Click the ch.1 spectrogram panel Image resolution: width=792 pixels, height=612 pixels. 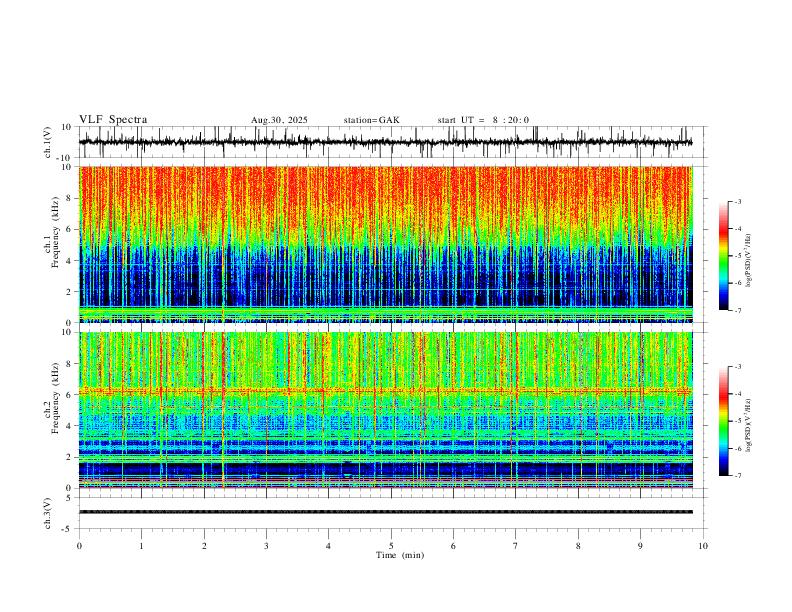pyautogui.click(x=386, y=244)
